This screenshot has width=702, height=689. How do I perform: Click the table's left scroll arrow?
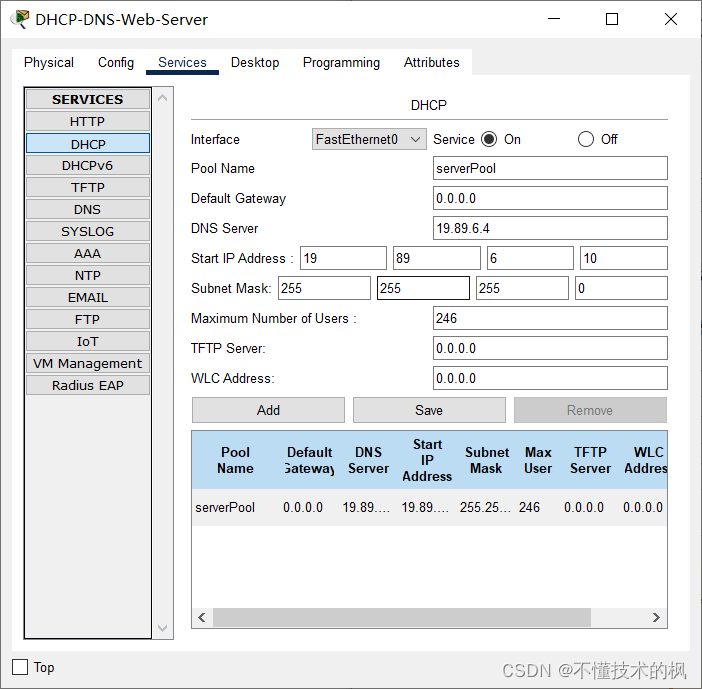(x=202, y=618)
